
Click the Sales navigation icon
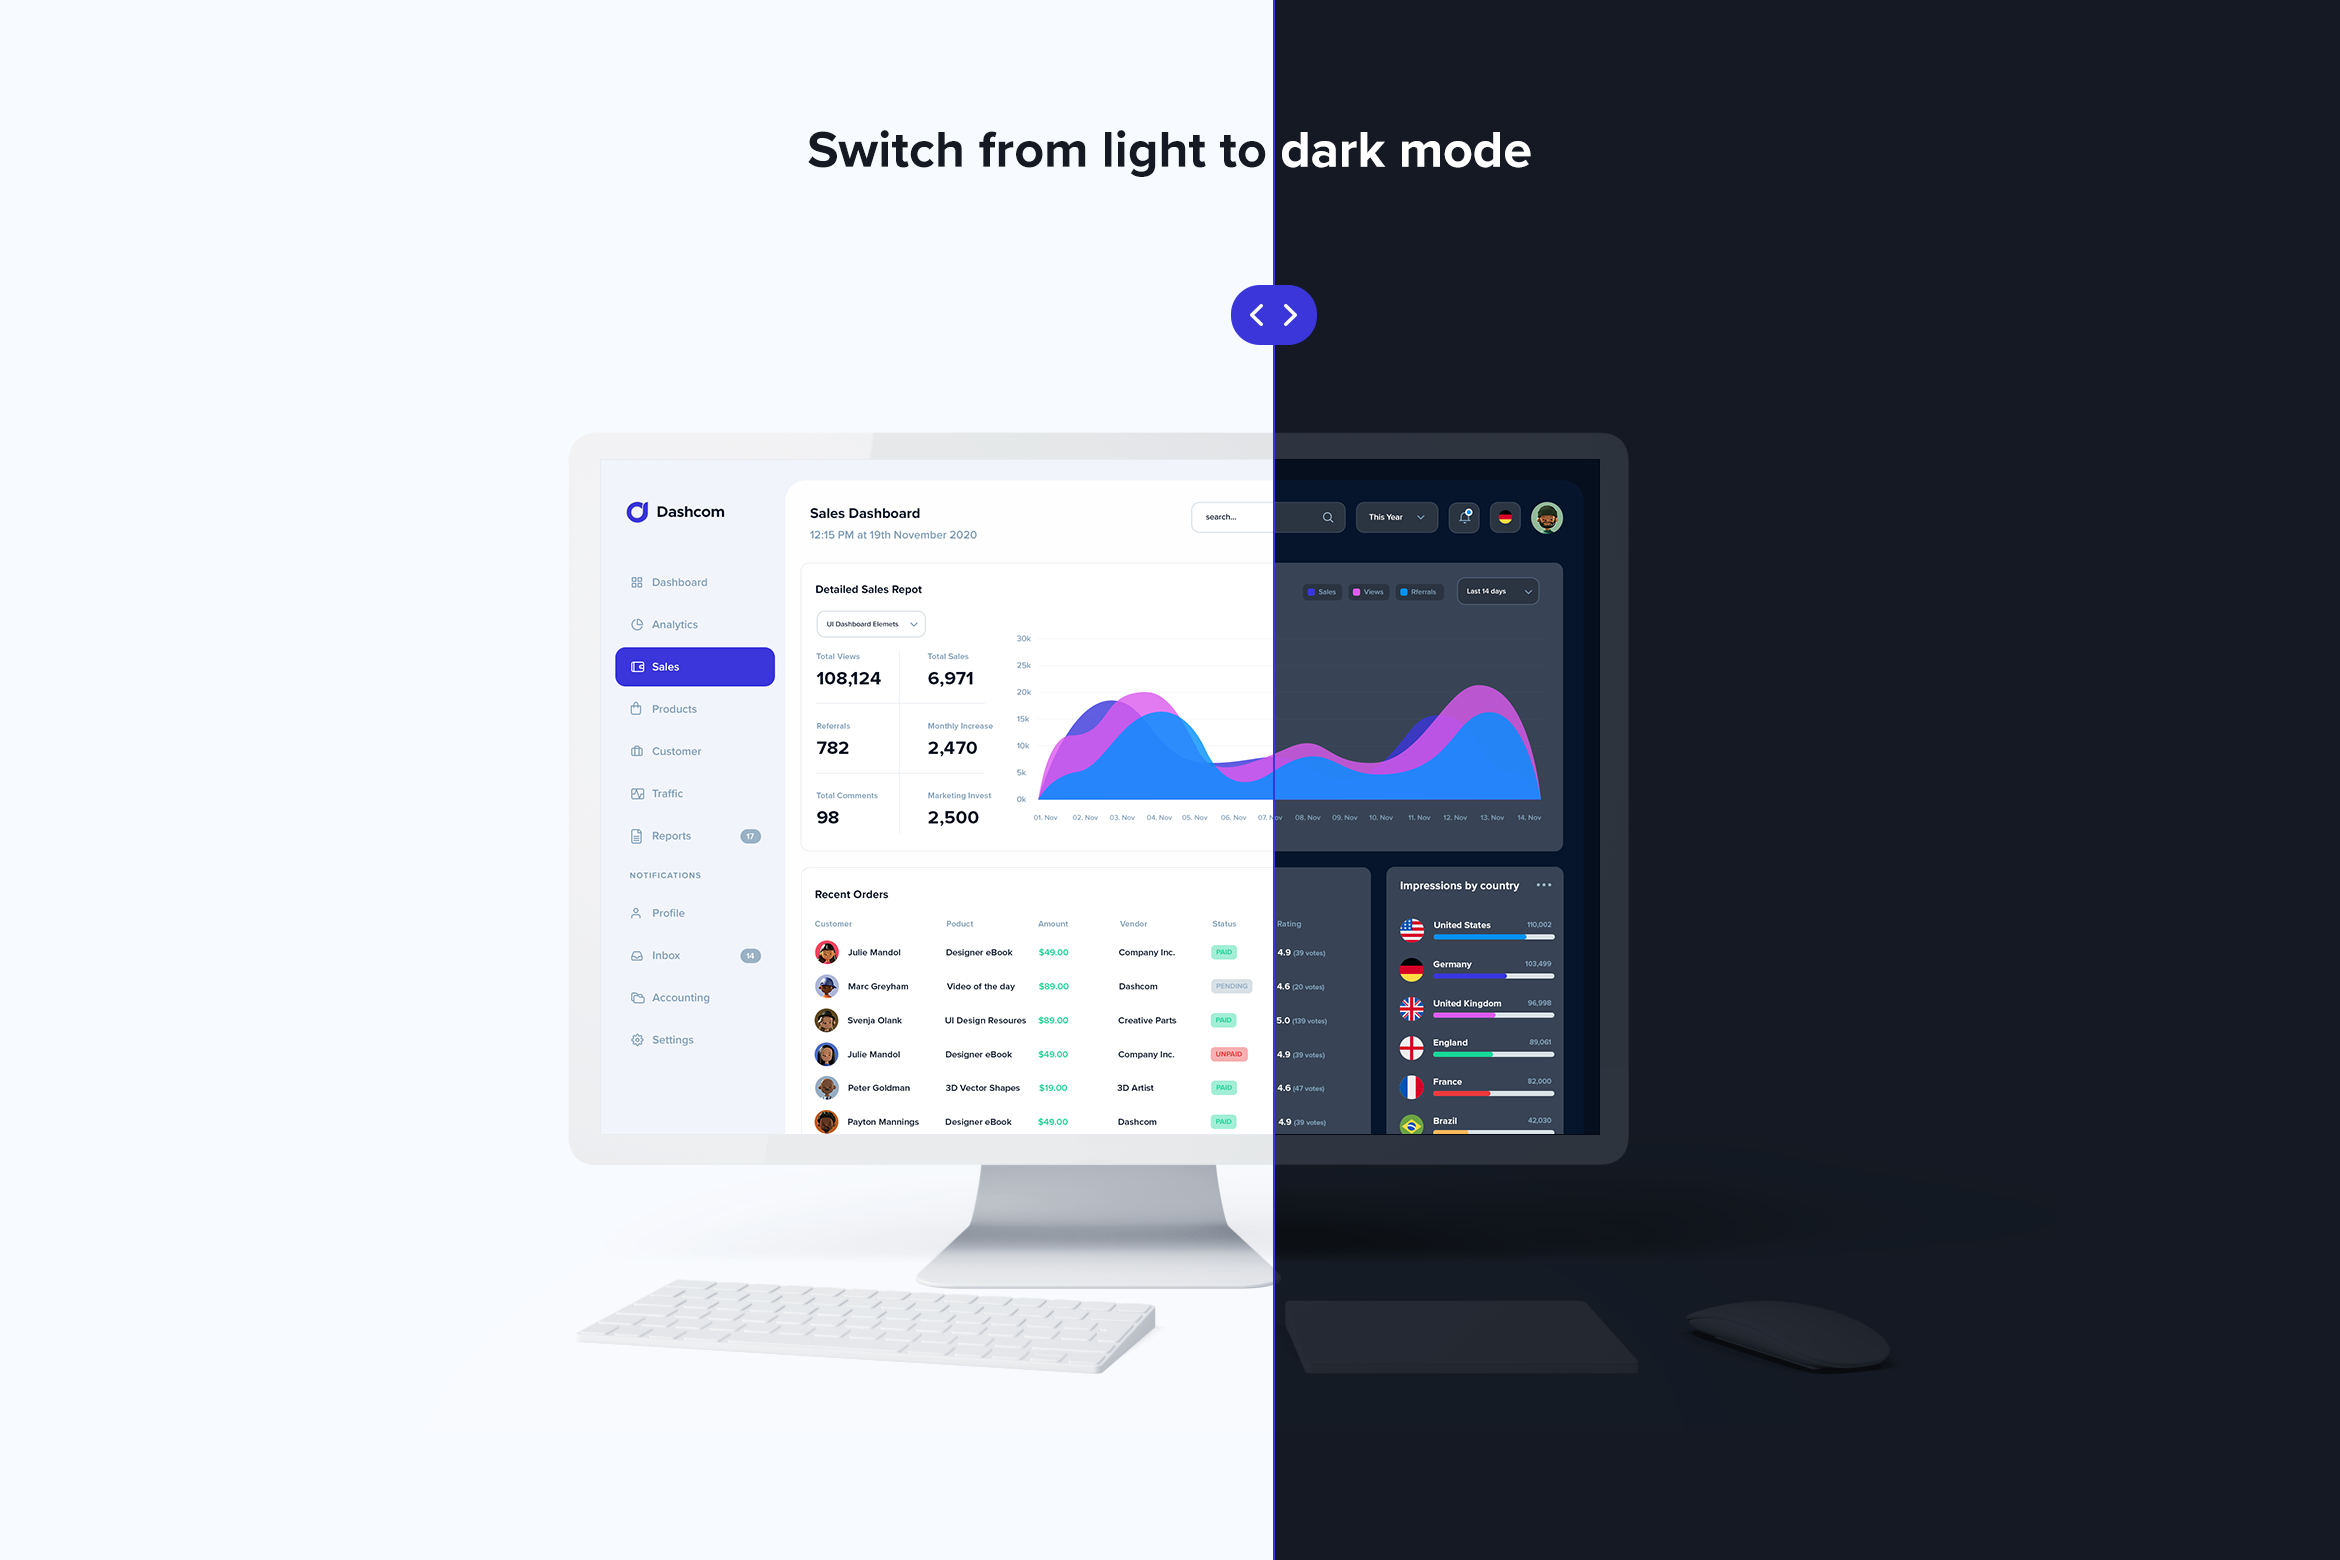pos(641,665)
